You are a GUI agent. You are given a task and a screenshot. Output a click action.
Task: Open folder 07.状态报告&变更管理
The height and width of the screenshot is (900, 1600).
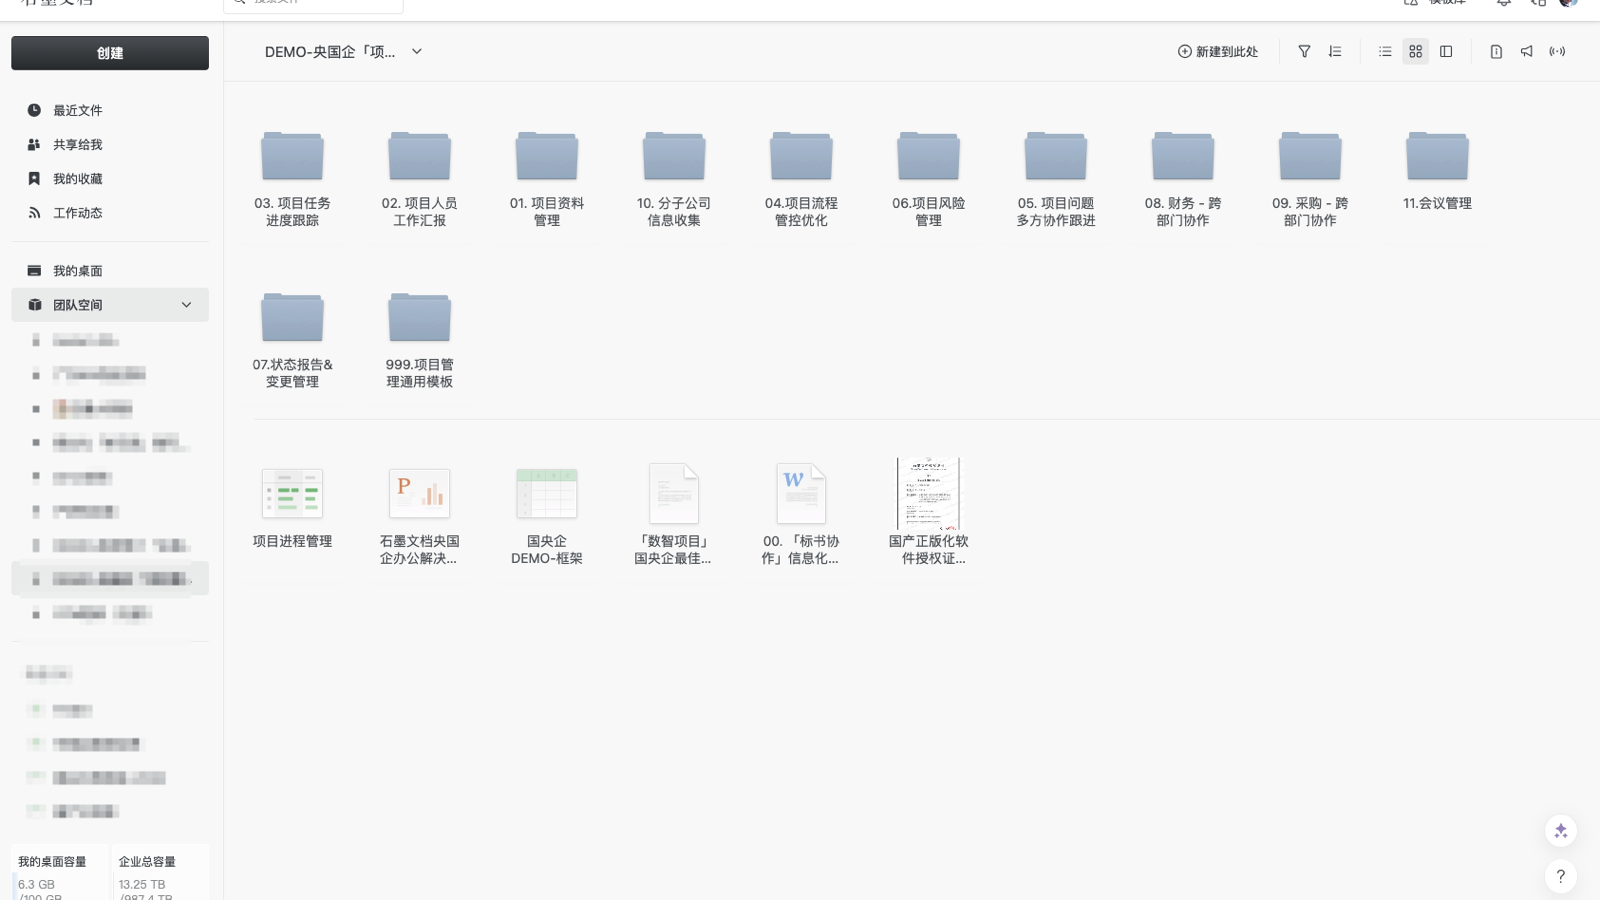click(x=292, y=340)
